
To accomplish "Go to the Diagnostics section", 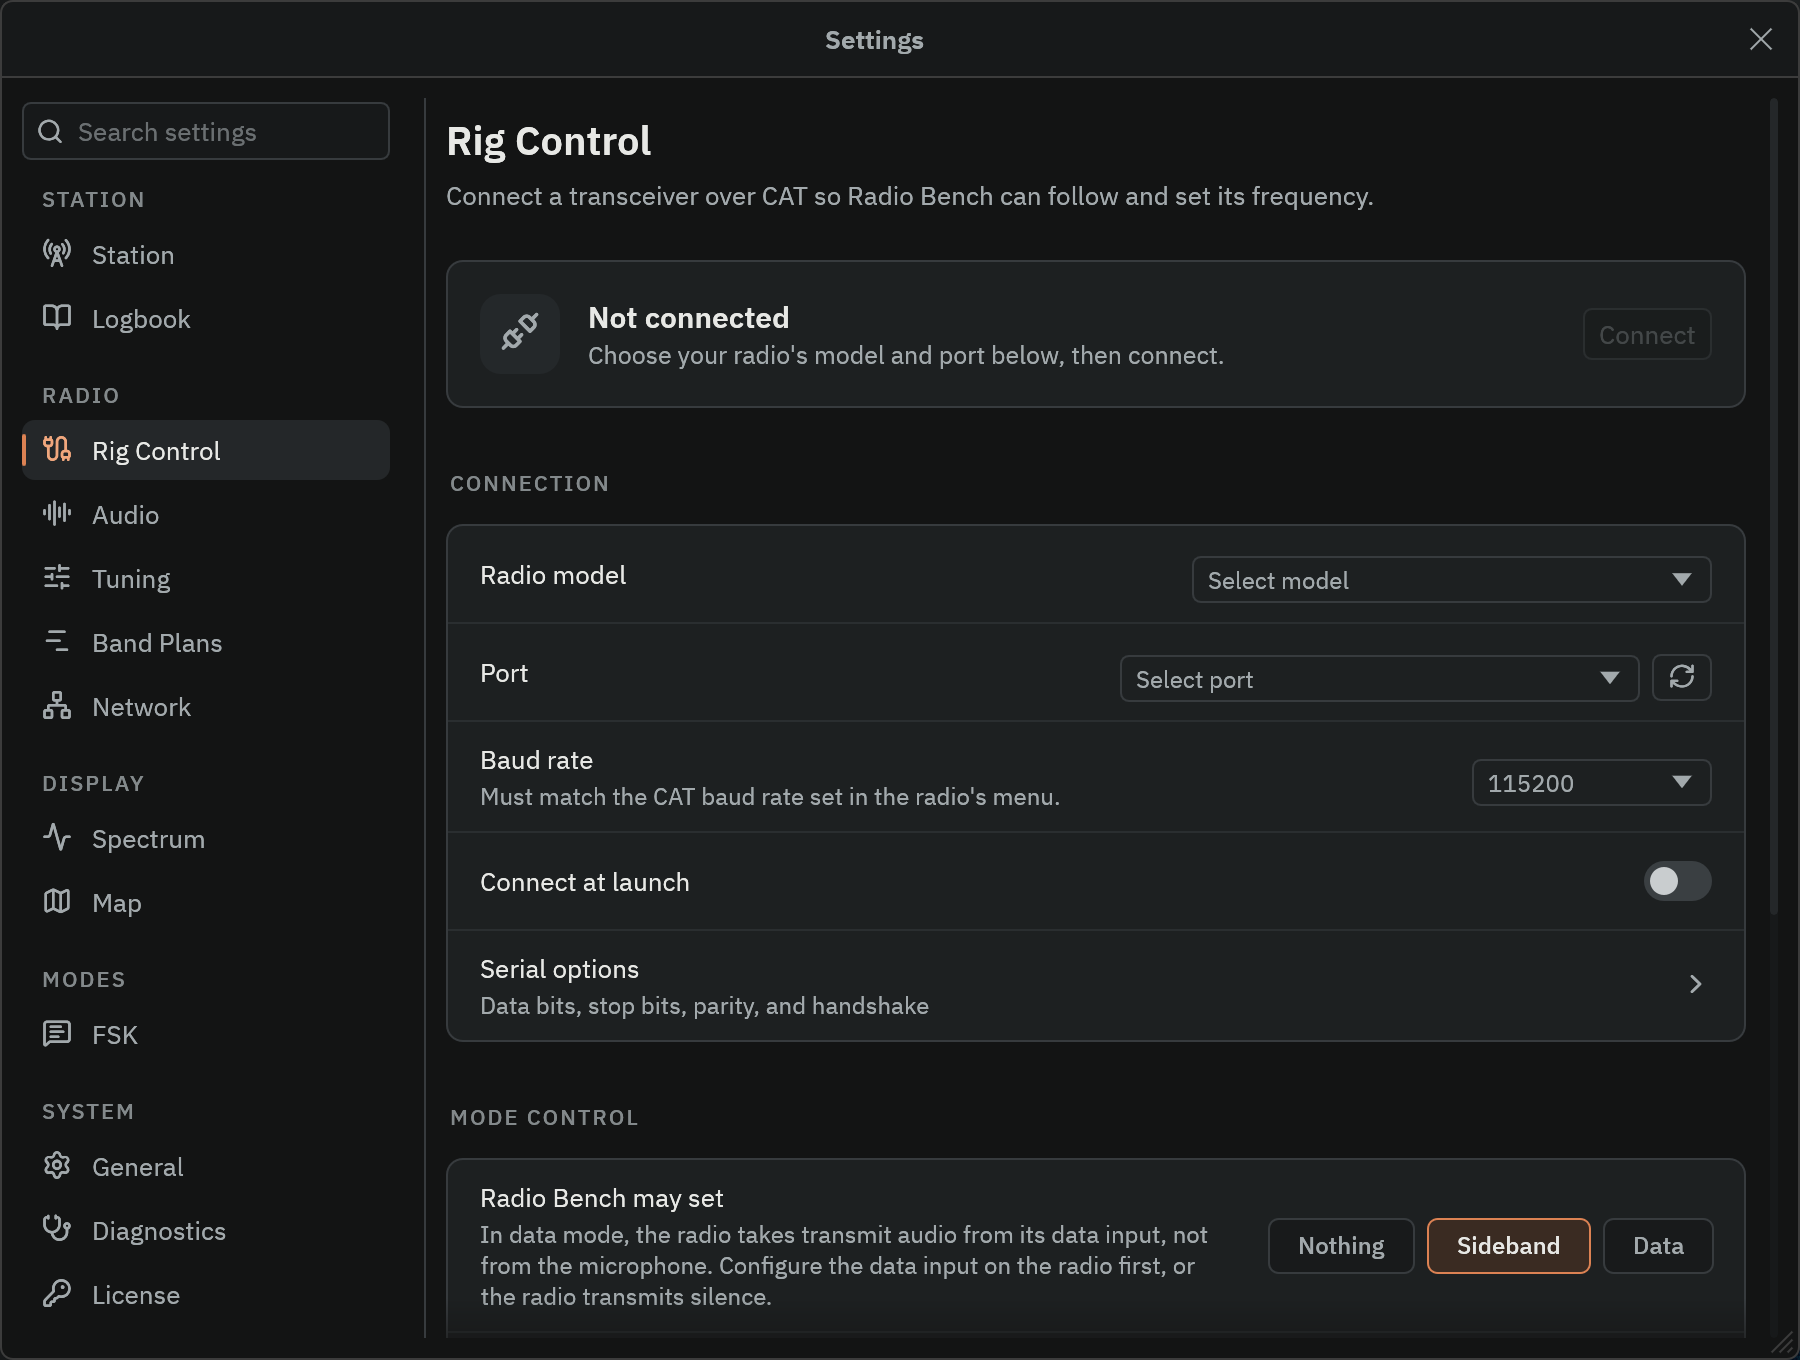I will (206, 1231).
